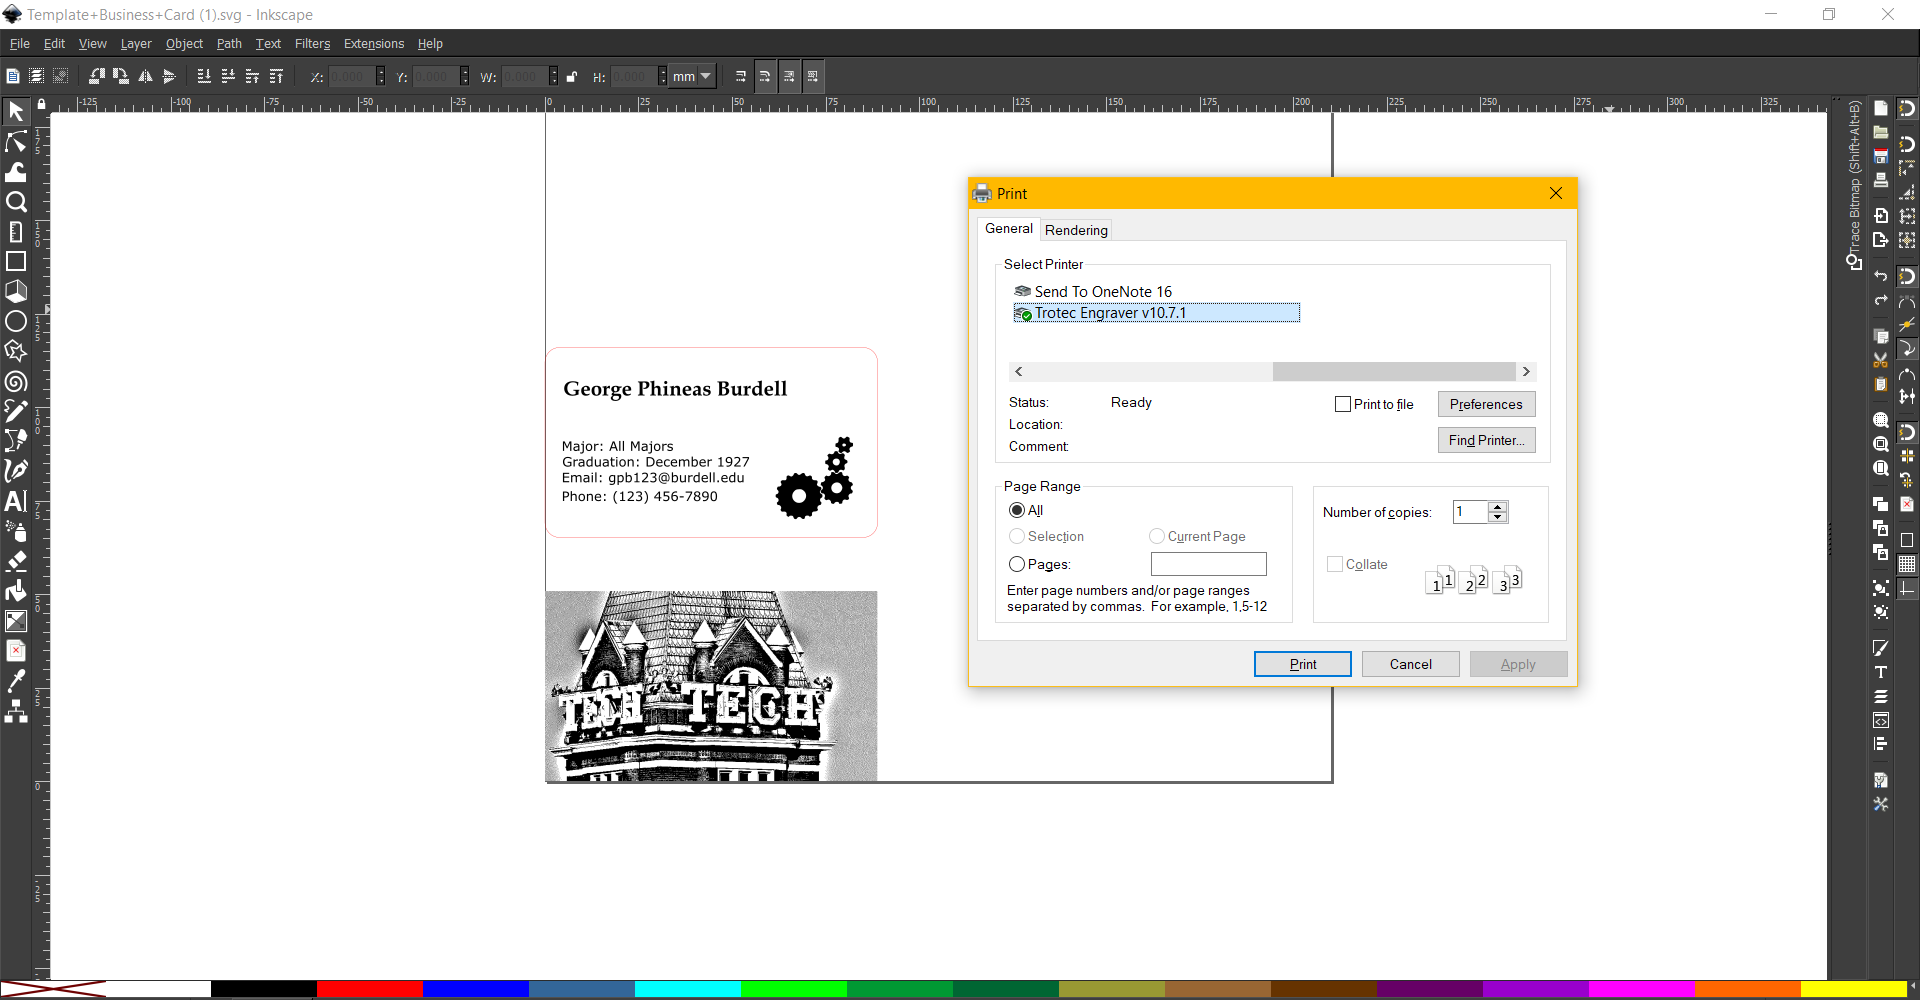This screenshot has width=1920, height=1000.
Task: Check the Collate checkbox
Action: pyautogui.click(x=1335, y=564)
